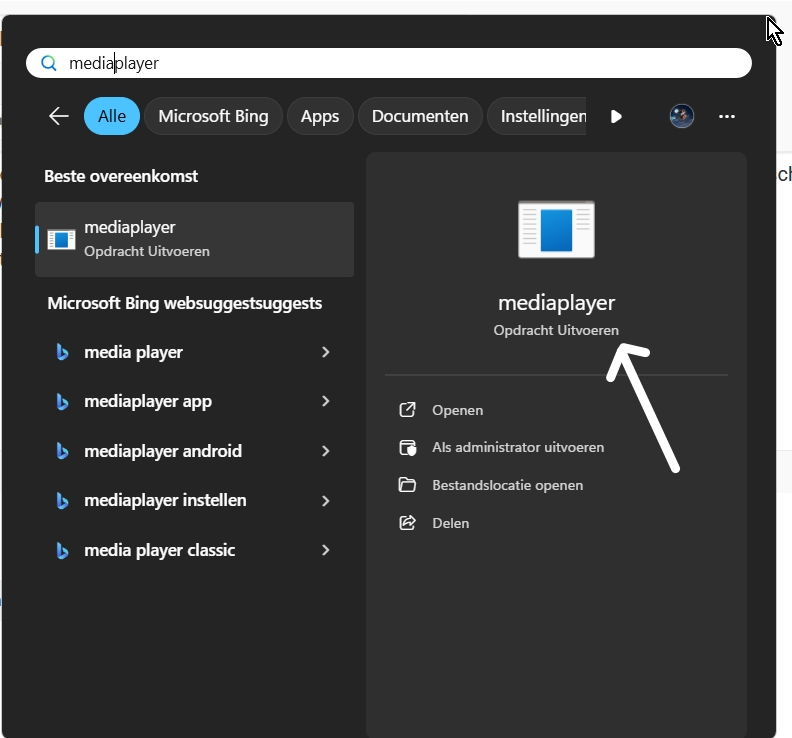Viewport: 792px width, 738px height.
Task: Switch to the Apps filter tab
Action: click(320, 116)
